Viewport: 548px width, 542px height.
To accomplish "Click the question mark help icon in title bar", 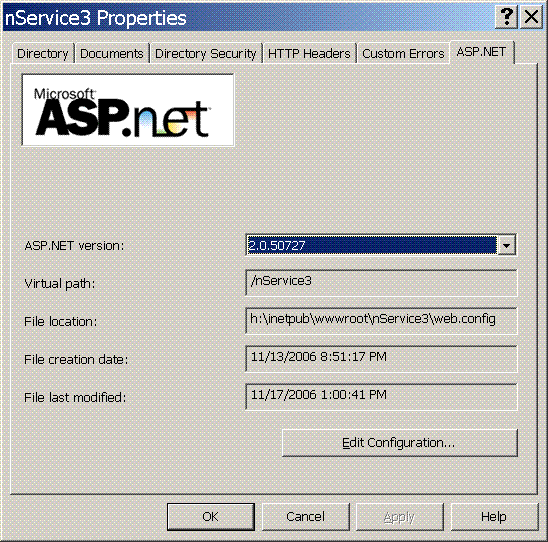I will 506,17.
